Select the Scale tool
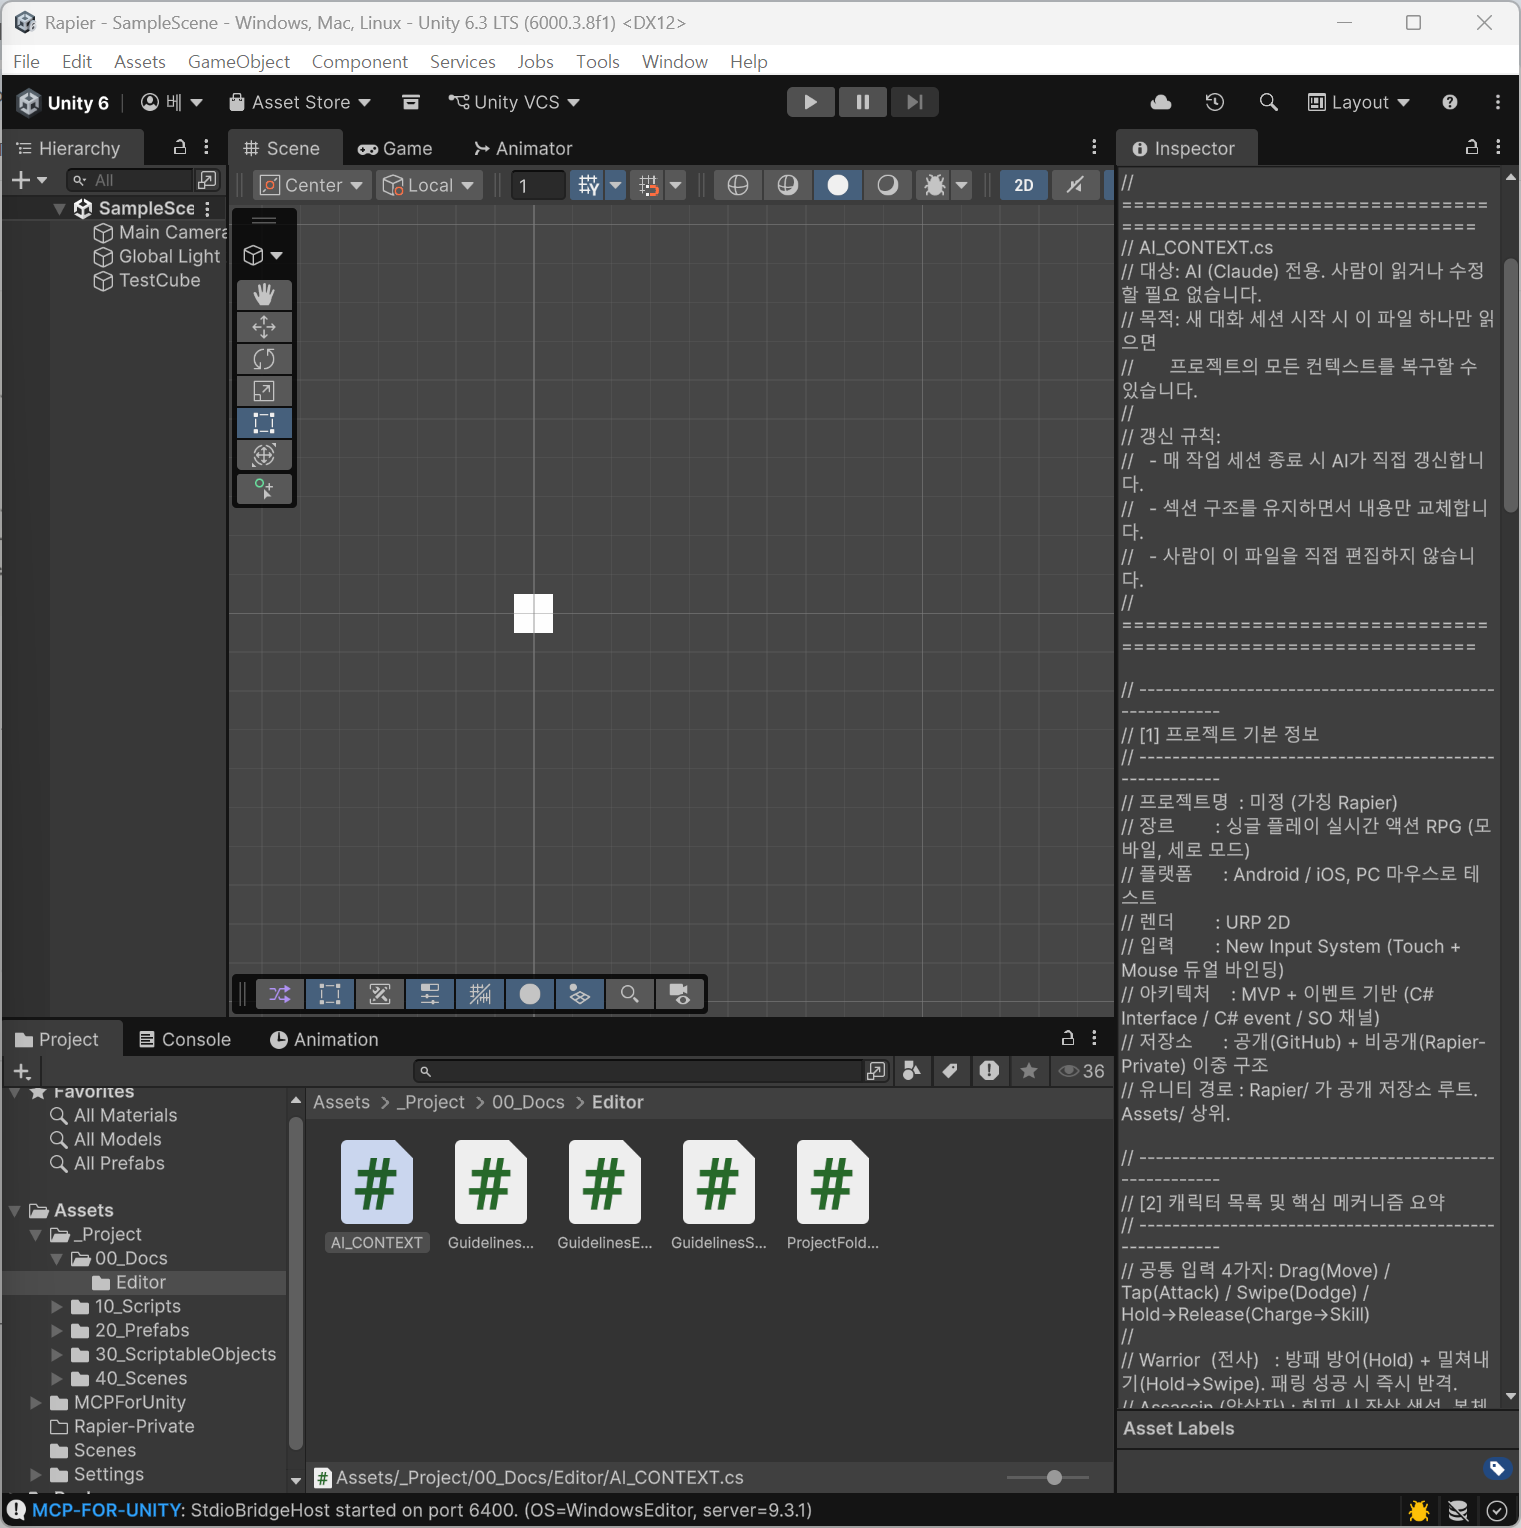 (264, 391)
